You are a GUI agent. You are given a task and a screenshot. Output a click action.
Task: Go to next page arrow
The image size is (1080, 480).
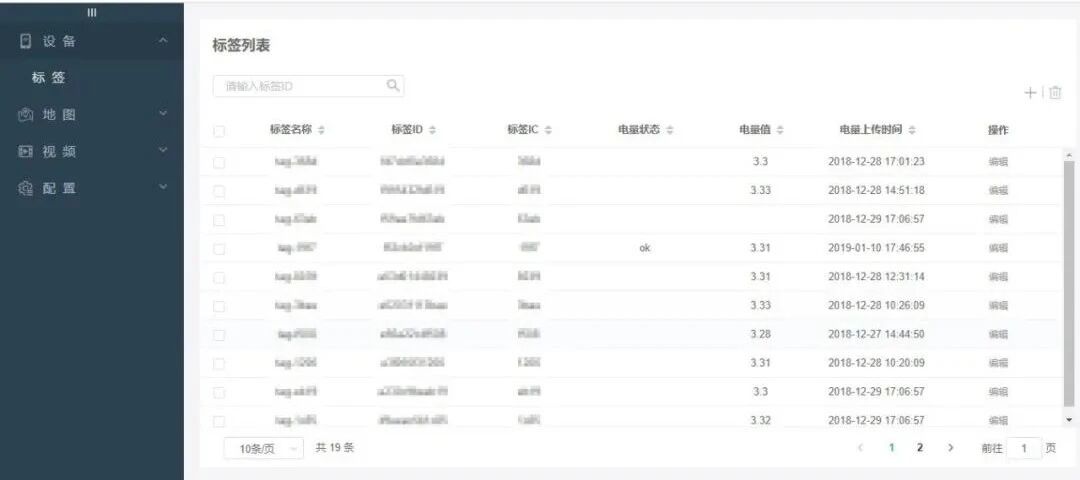coord(950,448)
